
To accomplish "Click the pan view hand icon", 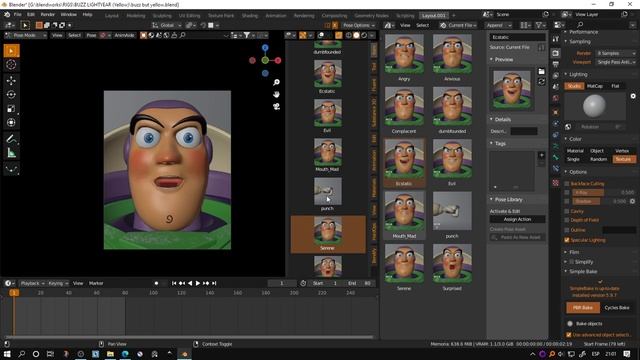I will coord(276,94).
